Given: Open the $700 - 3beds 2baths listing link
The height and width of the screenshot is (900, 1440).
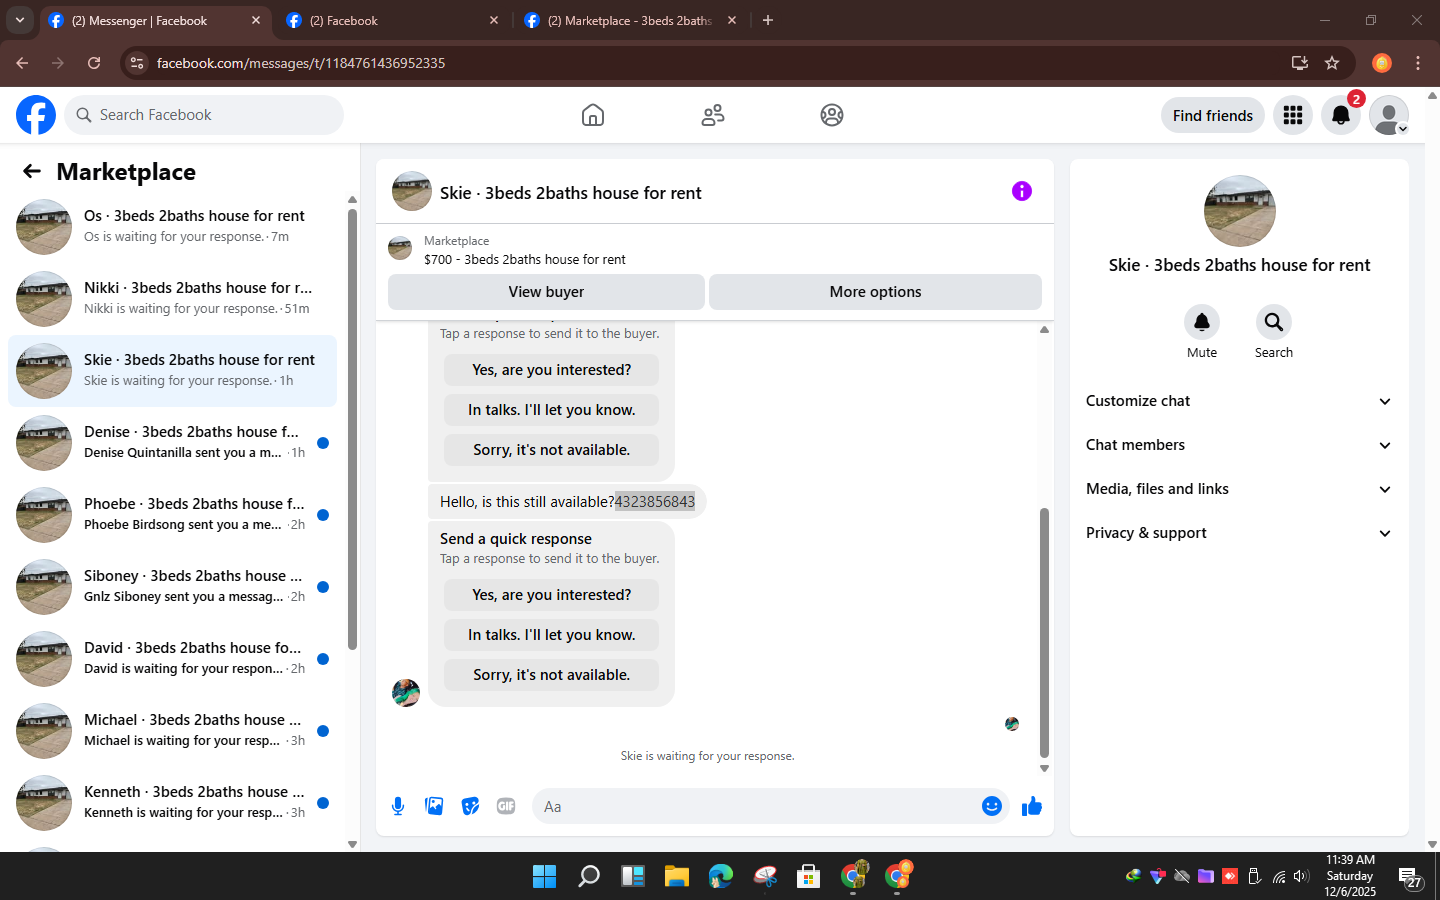Looking at the screenshot, I should (524, 259).
